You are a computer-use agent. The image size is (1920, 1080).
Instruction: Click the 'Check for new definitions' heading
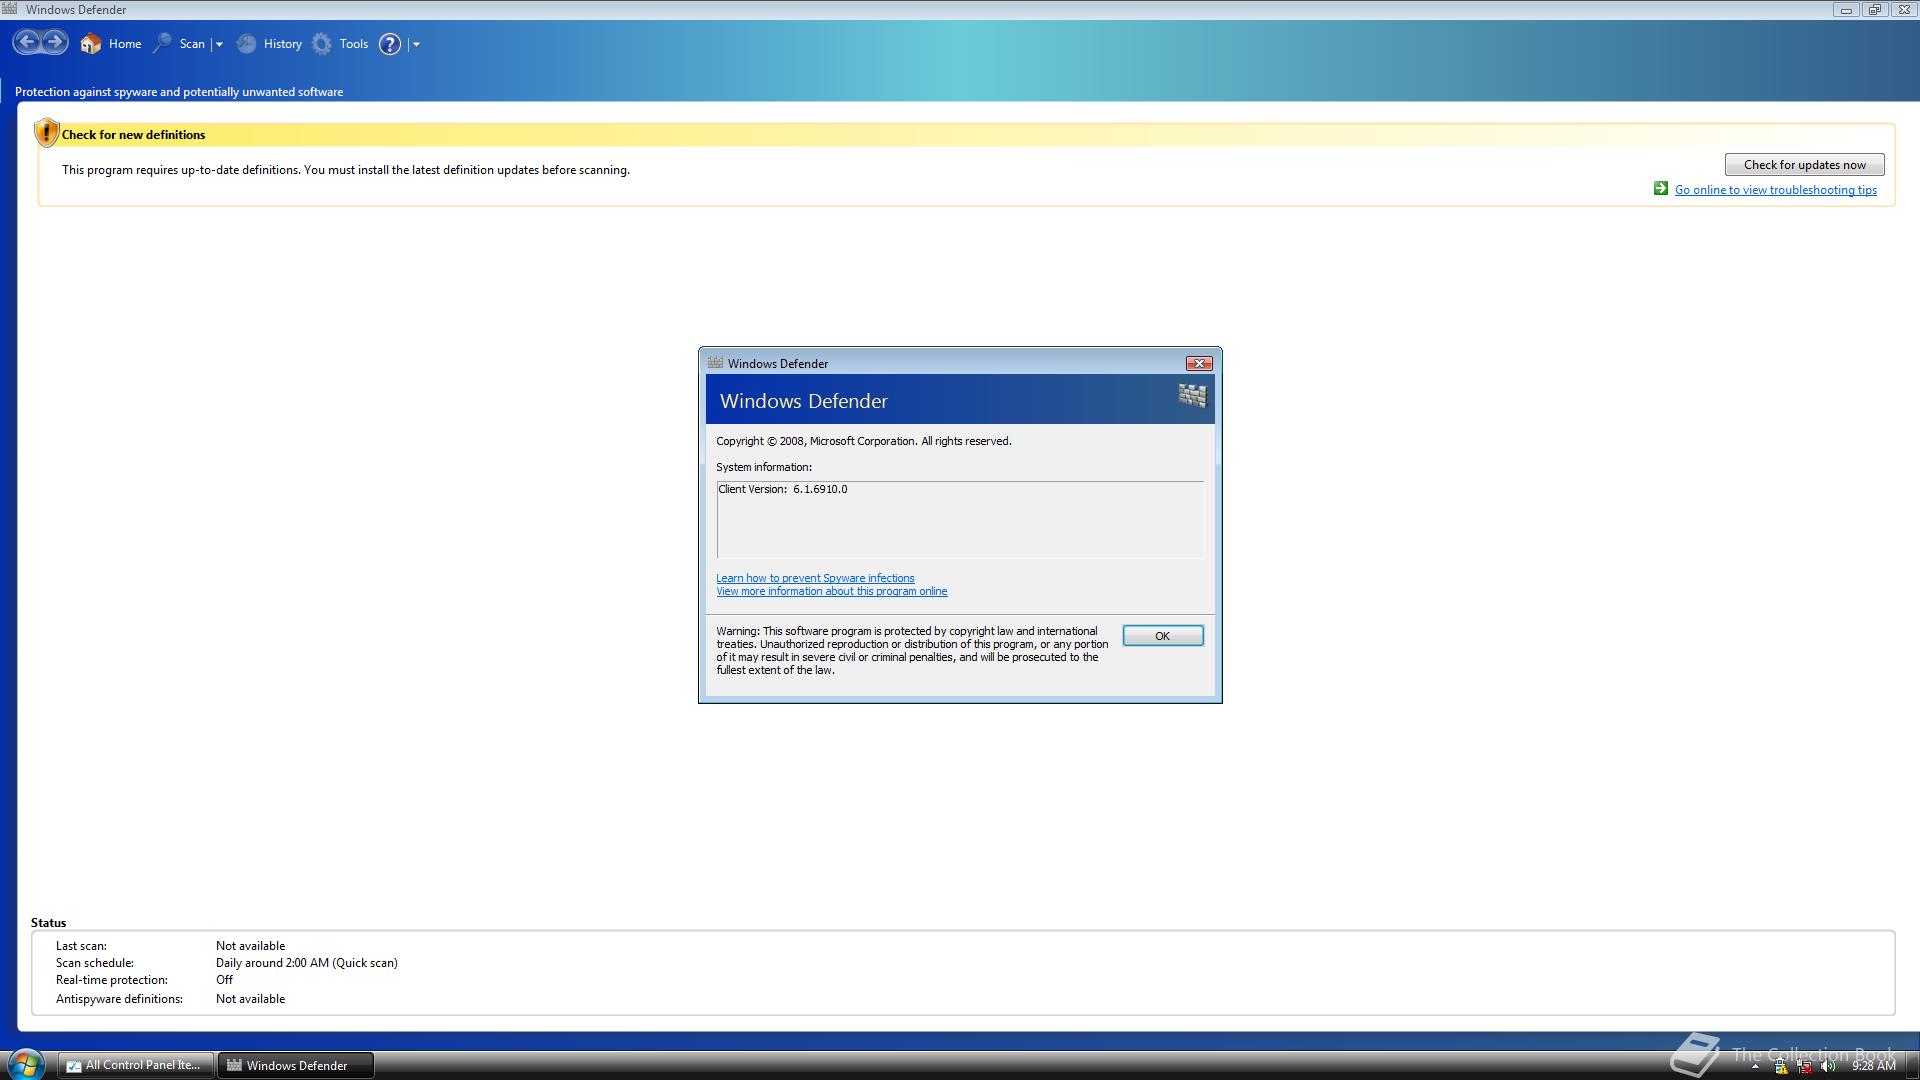[x=133, y=135]
